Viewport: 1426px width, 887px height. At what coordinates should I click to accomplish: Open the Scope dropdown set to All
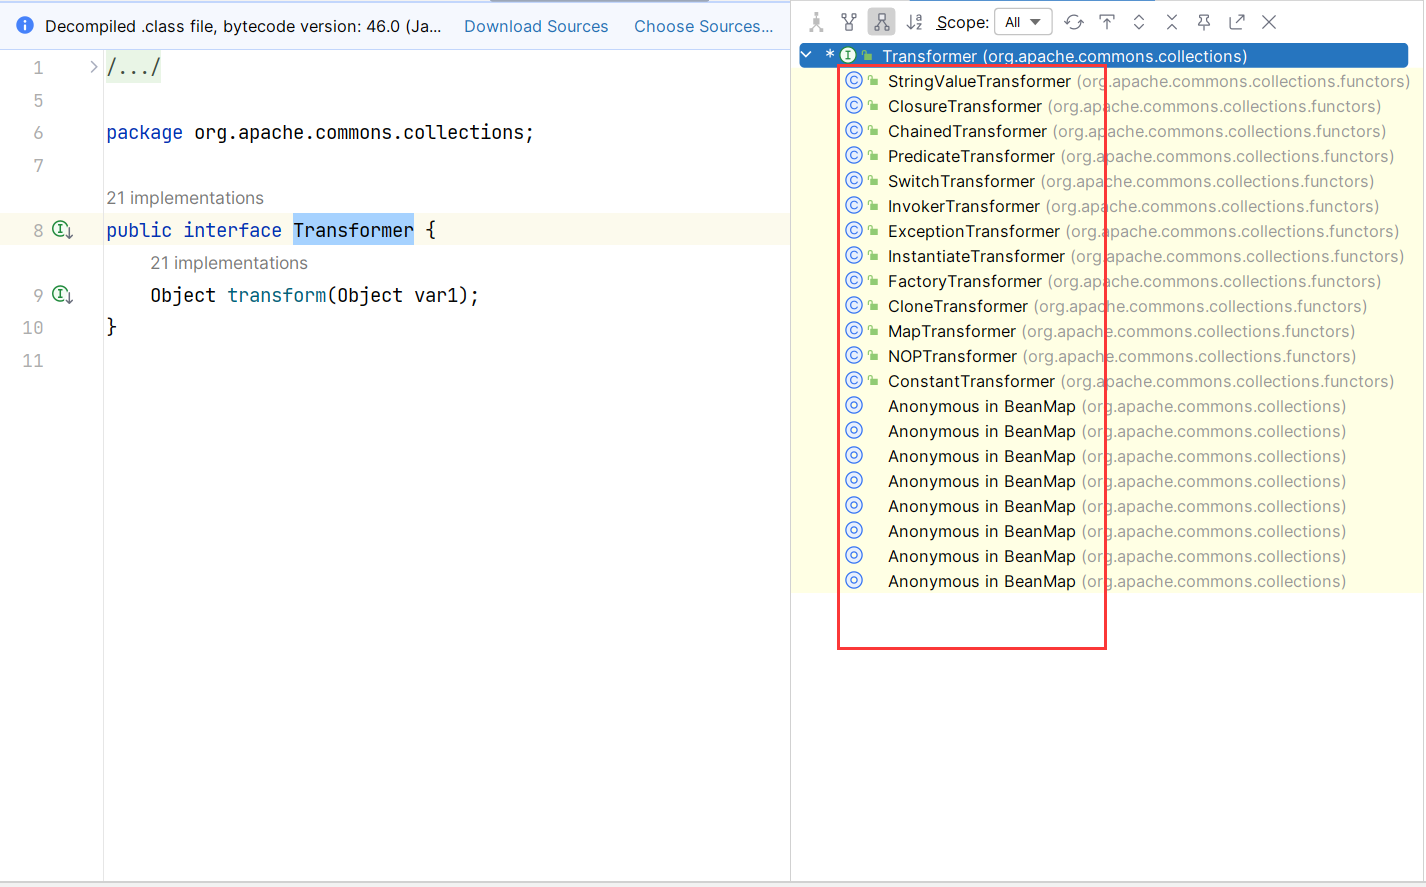1022,22
